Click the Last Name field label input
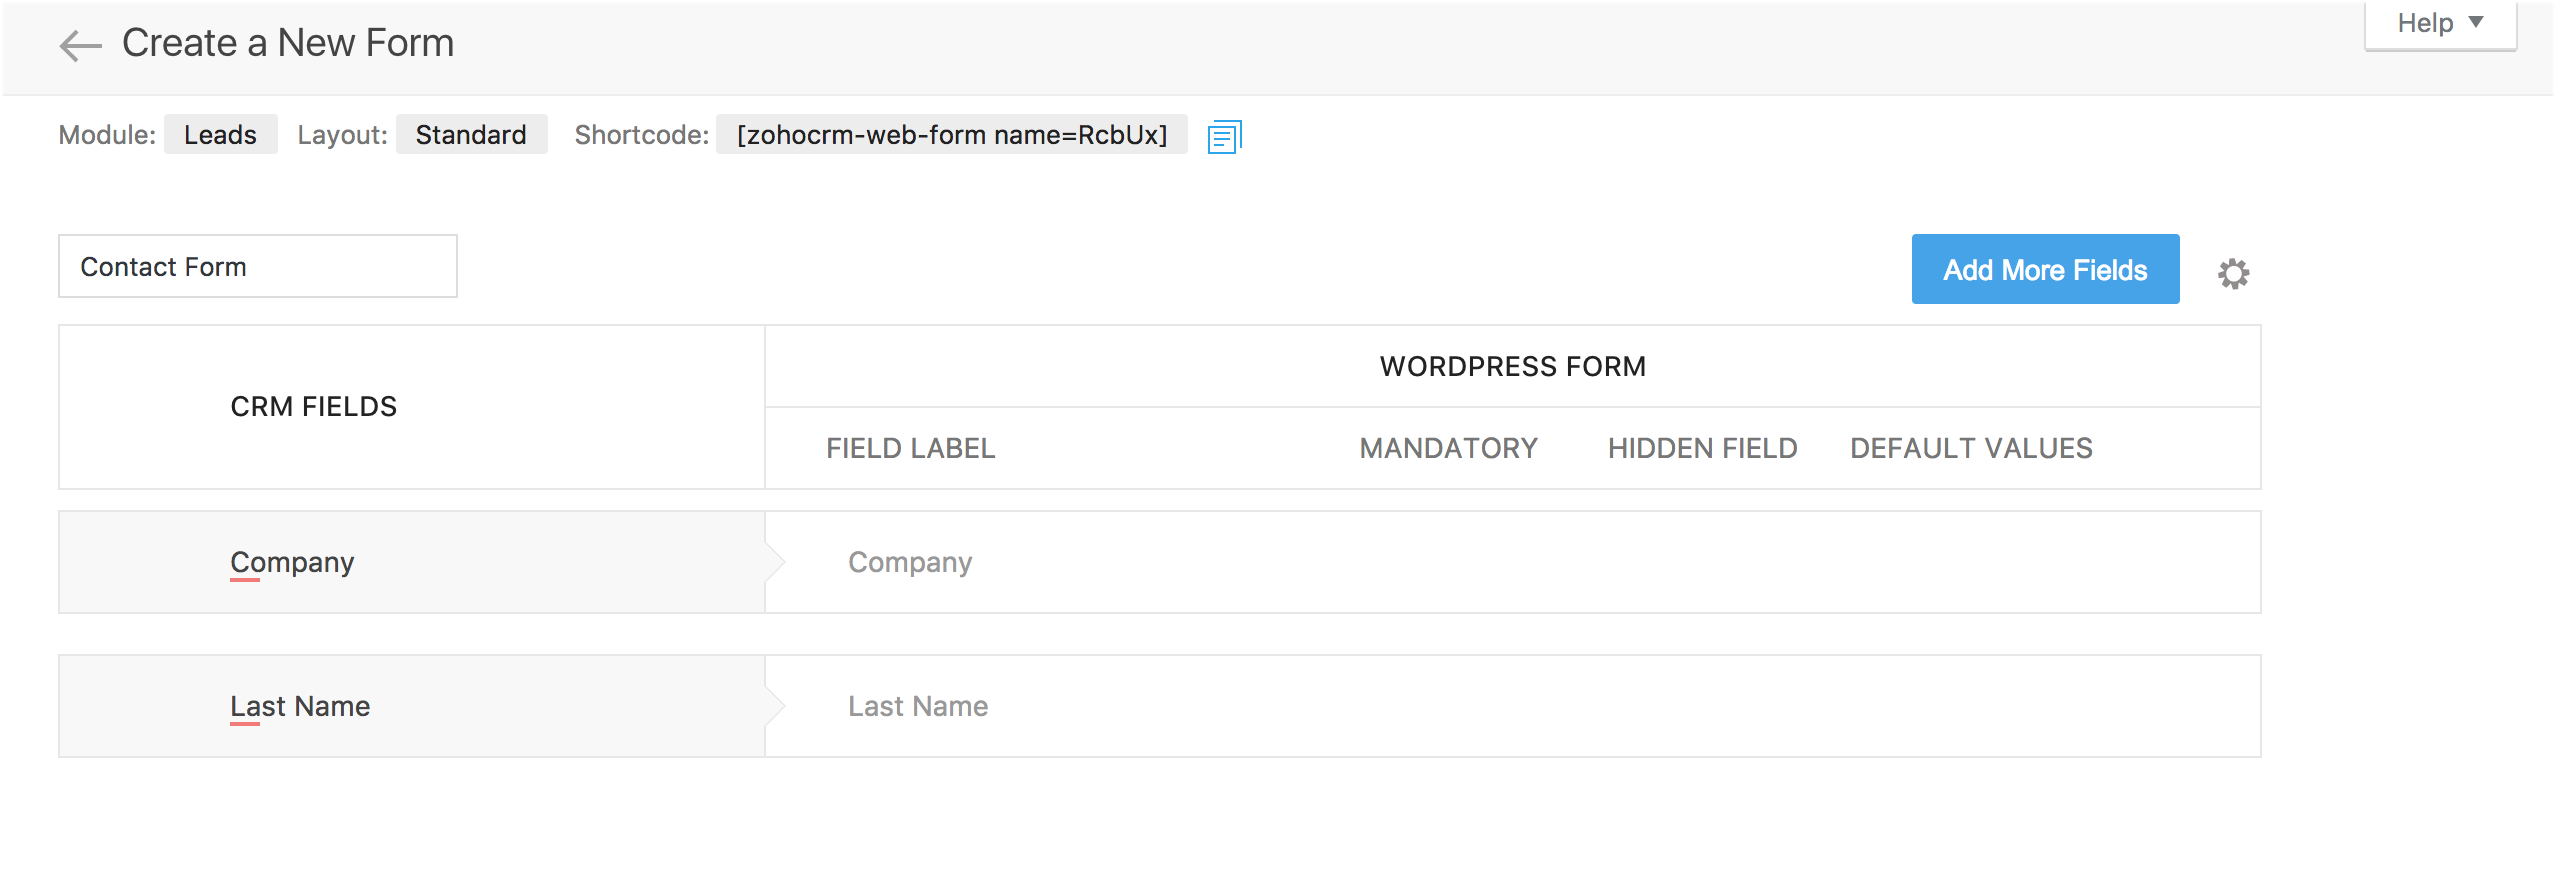 [1100, 705]
